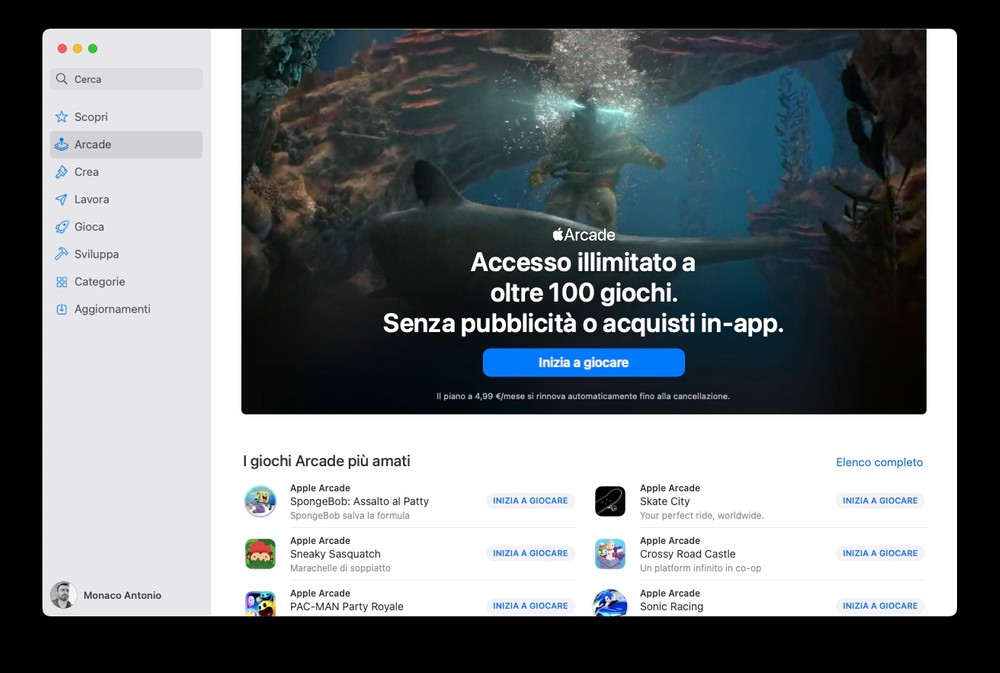This screenshot has height=673, width=1000.
Task: Click the SpongeBob: Assalto al Patty app icon
Action: 260,501
